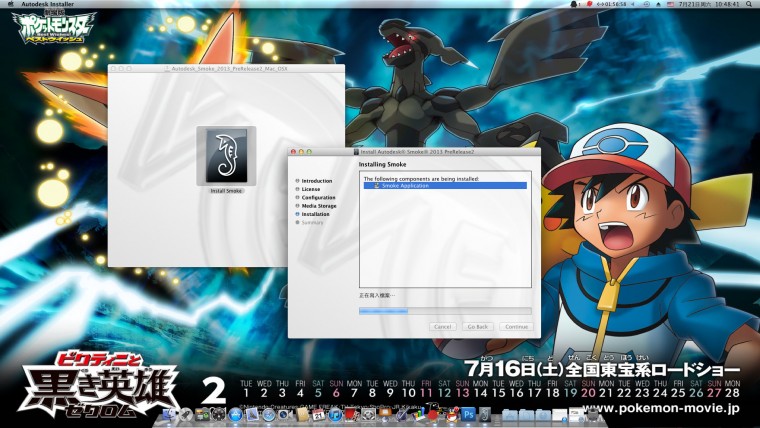
Task: Launch the App Store from the Dock
Action: coord(235,414)
